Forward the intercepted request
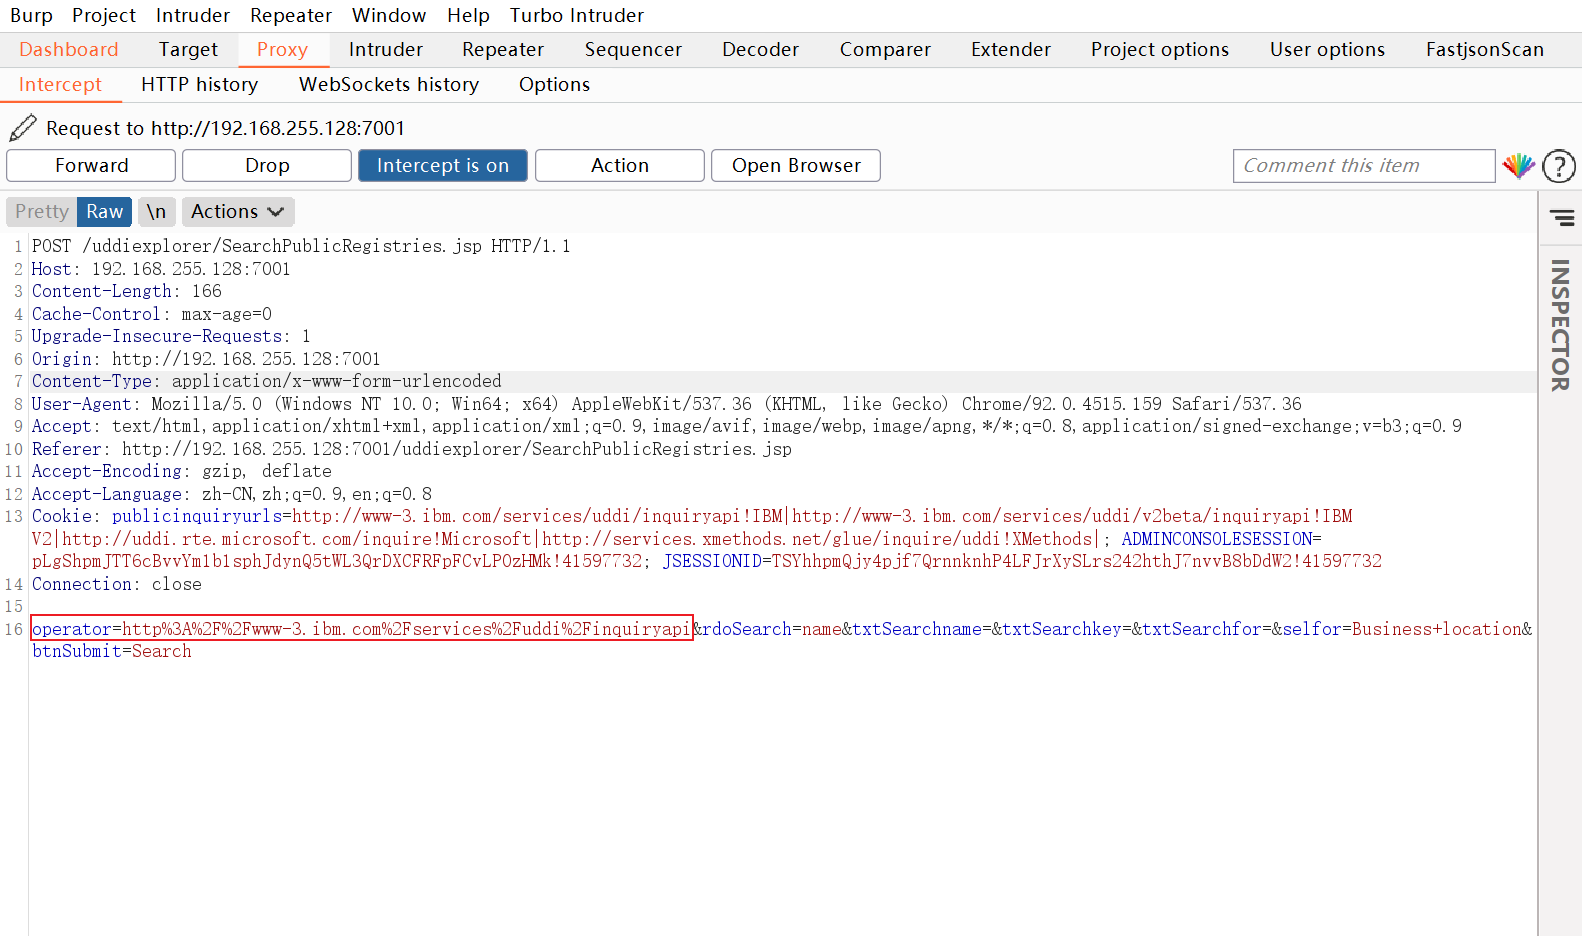1582x936 pixels. 91,166
